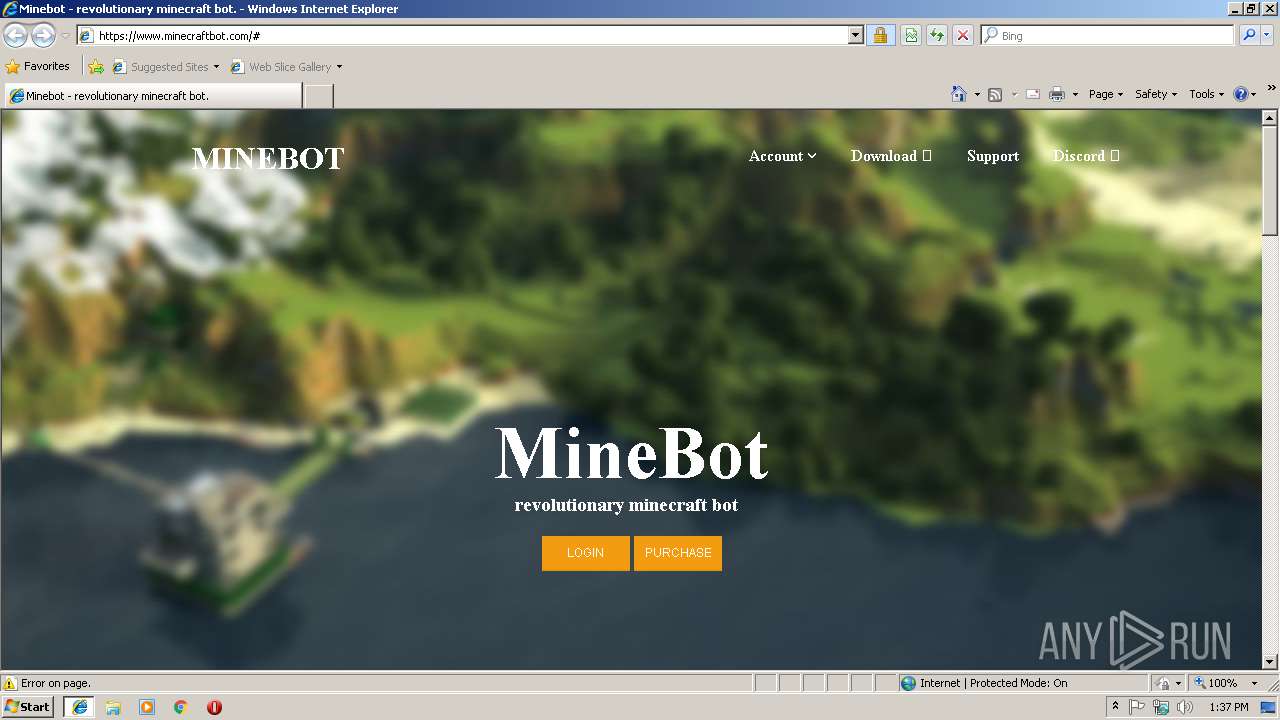The height and width of the screenshot is (720, 1280).
Task: Click the Home page icon
Action: (x=959, y=94)
